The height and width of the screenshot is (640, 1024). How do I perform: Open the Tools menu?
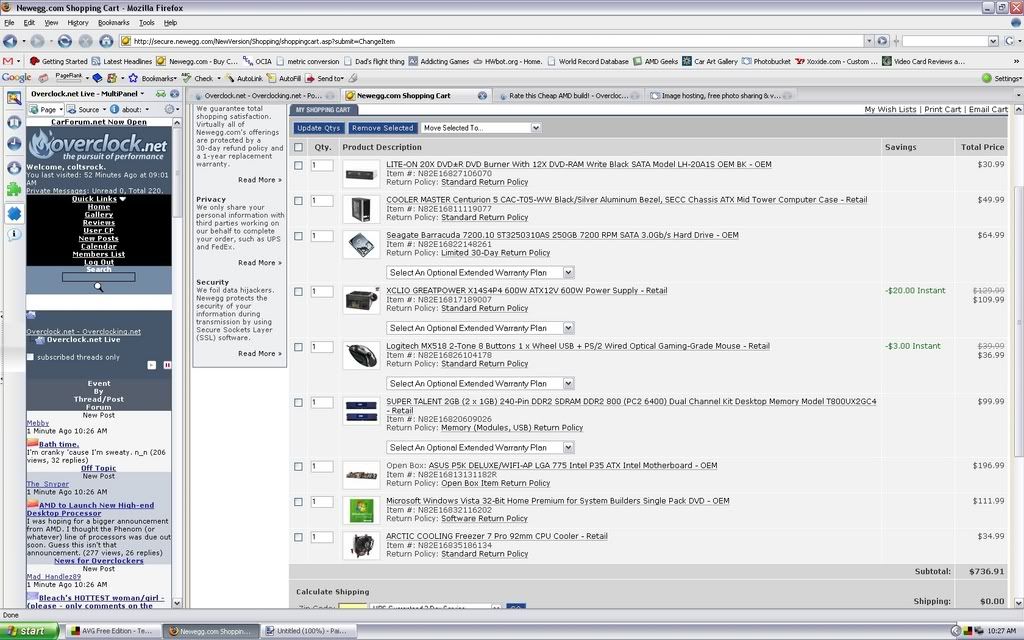pos(147,23)
